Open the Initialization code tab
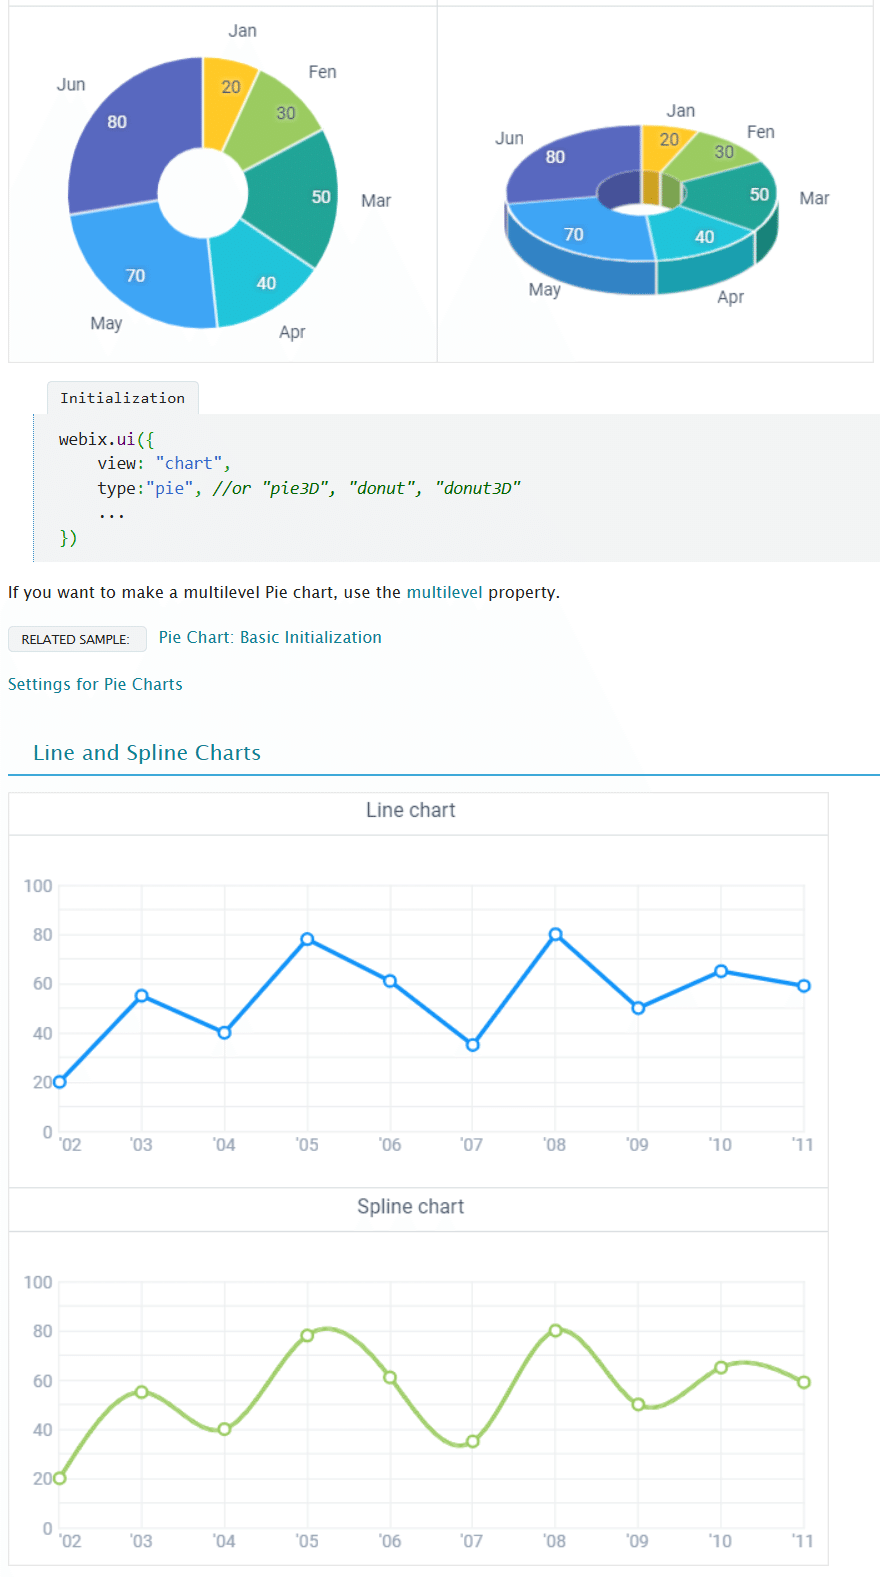The width and height of the screenshot is (880, 1577). (x=122, y=398)
